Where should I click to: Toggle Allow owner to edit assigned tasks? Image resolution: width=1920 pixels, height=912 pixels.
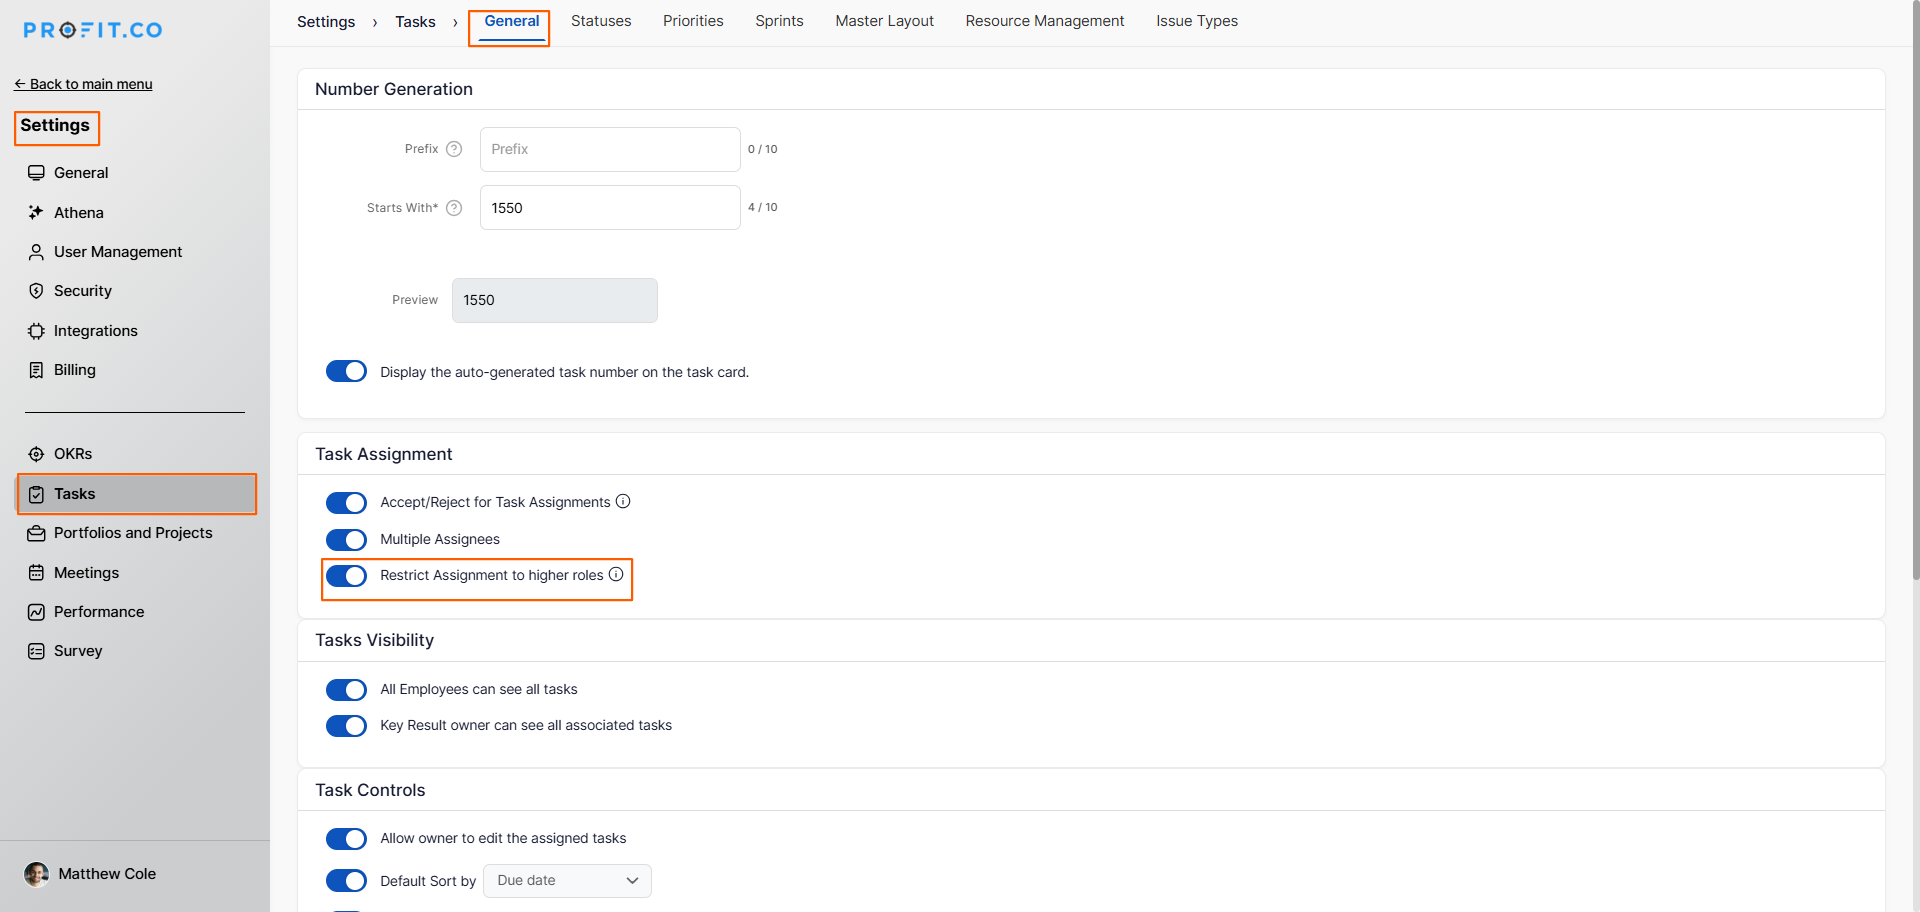pos(346,839)
